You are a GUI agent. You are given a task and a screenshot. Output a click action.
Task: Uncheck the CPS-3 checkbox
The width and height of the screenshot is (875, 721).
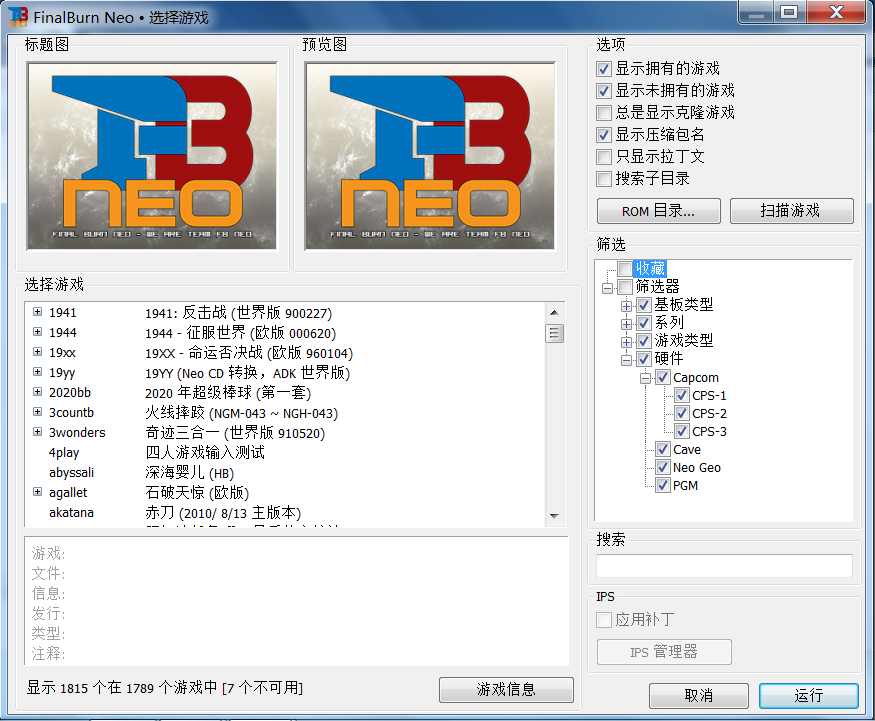click(681, 431)
